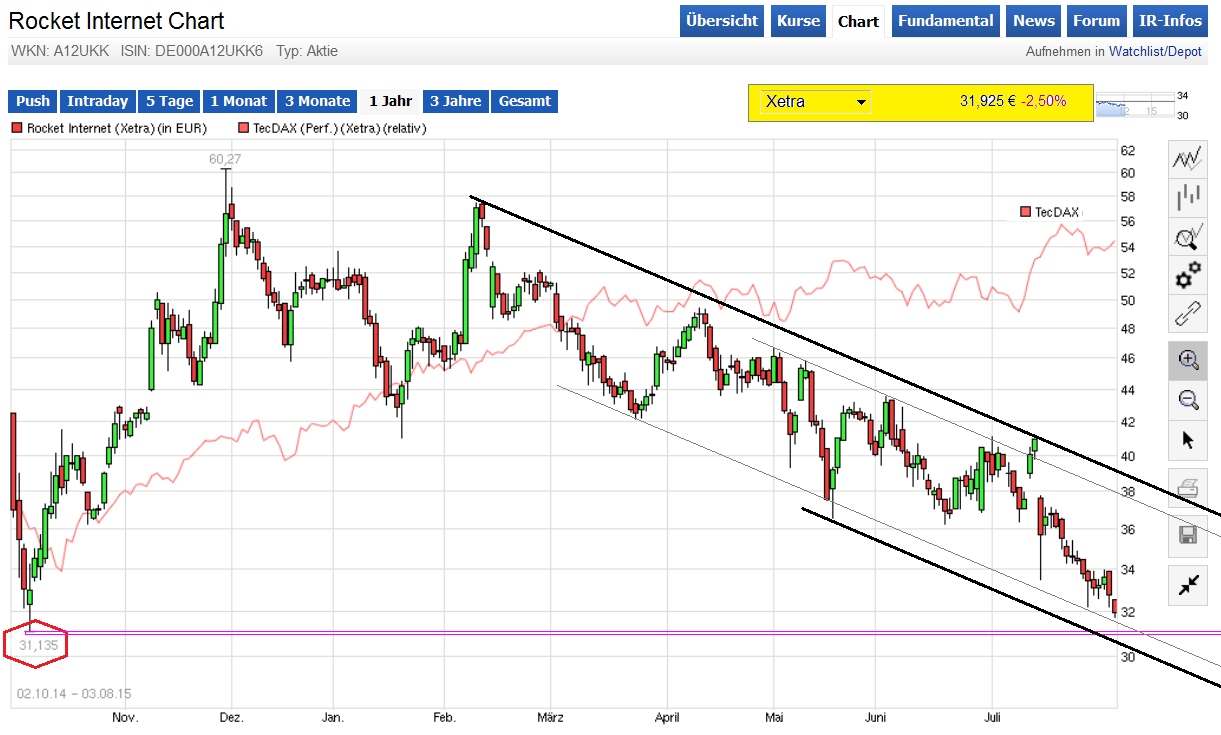
Task: Select the bar chart type icon
Action: coord(1188,198)
